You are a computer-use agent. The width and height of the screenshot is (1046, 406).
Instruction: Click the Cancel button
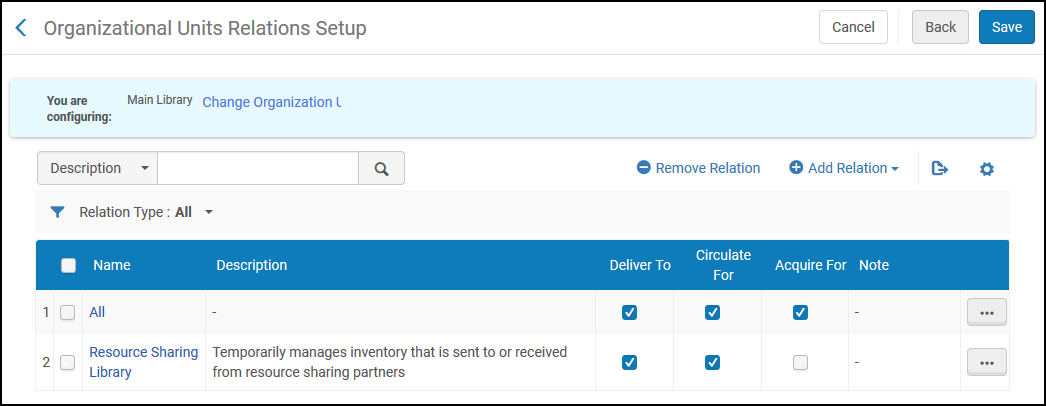pos(853,27)
